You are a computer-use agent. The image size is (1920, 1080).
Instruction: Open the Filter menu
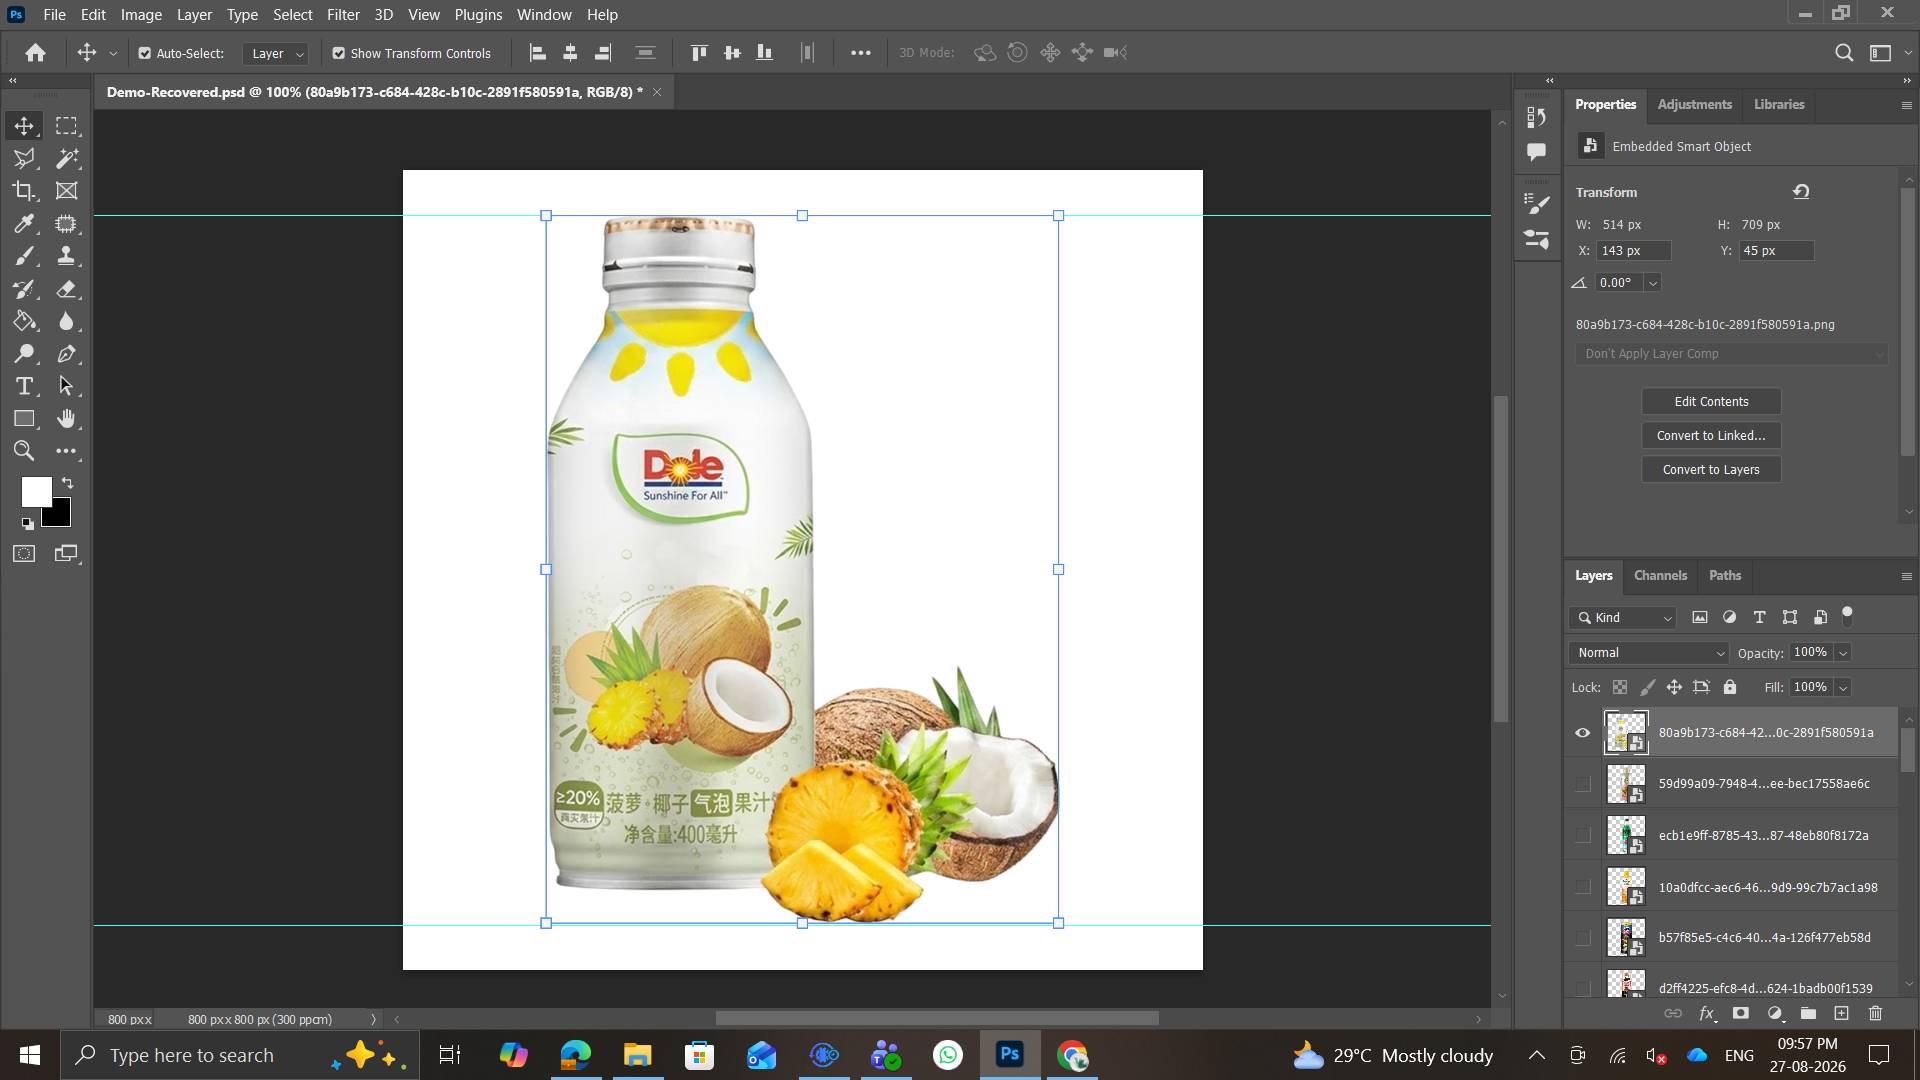pyautogui.click(x=343, y=14)
